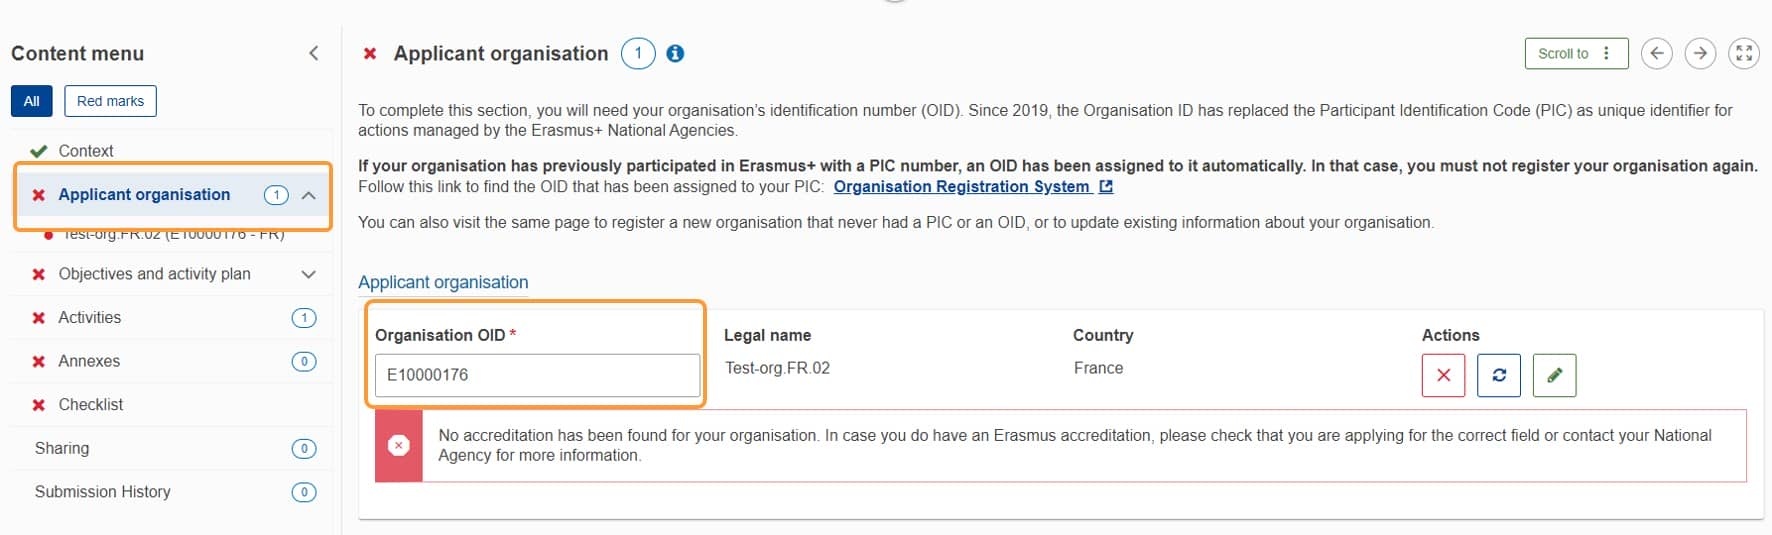Click the red X delete organisation action
Viewport: 1772px width, 535px height.
tap(1443, 375)
